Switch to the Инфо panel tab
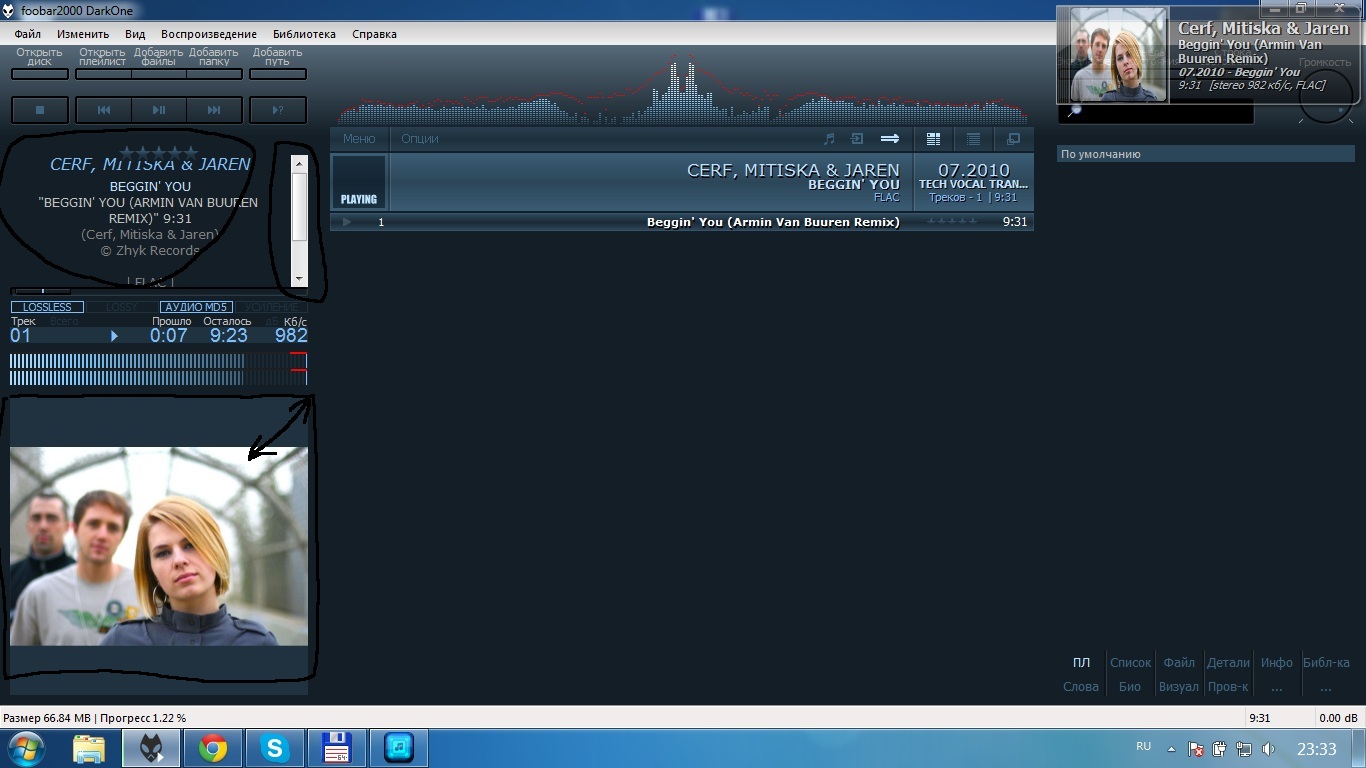The image size is (1366, 768). (x=1277, y=662)
